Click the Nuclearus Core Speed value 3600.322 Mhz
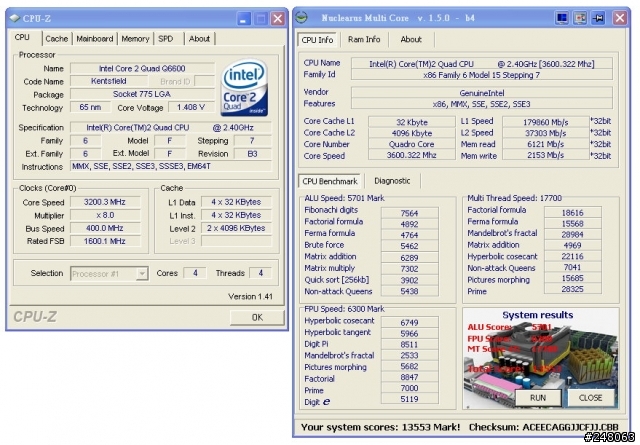 coord(411,155)
